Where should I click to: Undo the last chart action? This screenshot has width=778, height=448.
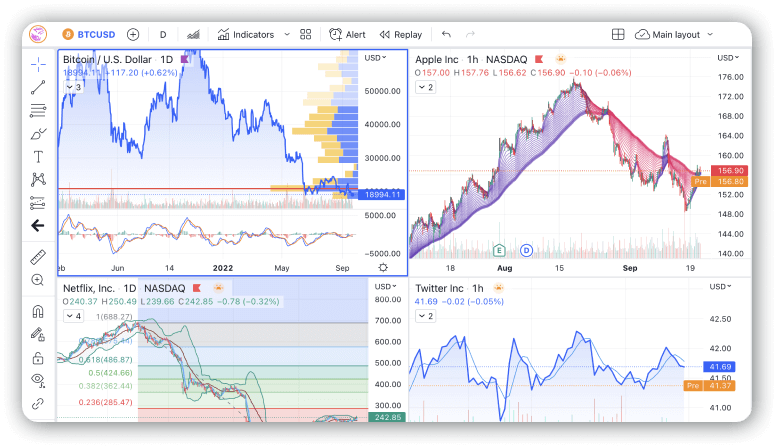click(x=446, y=34)
